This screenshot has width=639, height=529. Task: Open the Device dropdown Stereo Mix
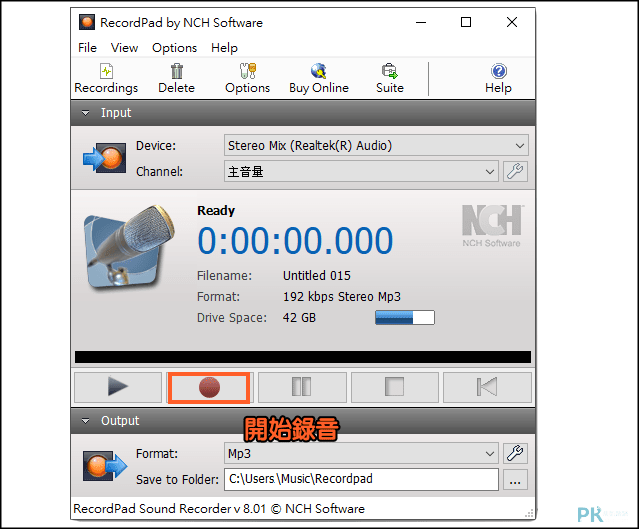(376, 145)
